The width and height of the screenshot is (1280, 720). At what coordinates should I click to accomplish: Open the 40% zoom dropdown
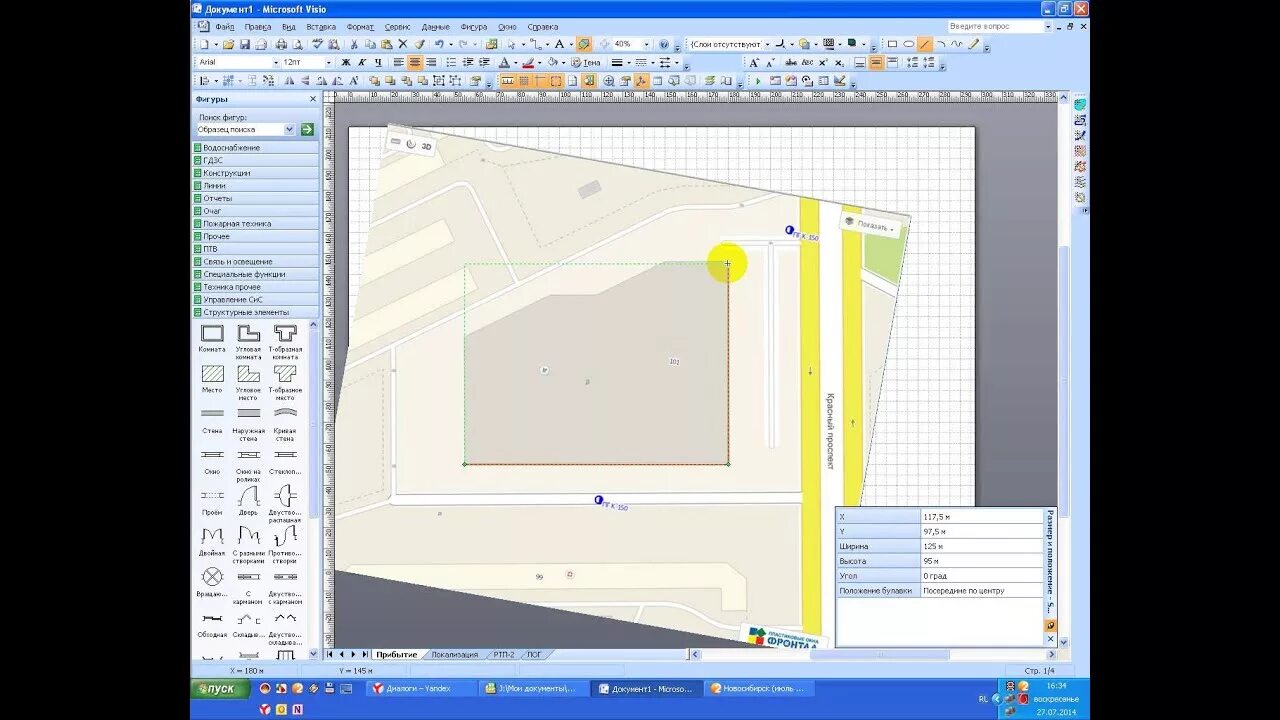[x=646, y=44]
